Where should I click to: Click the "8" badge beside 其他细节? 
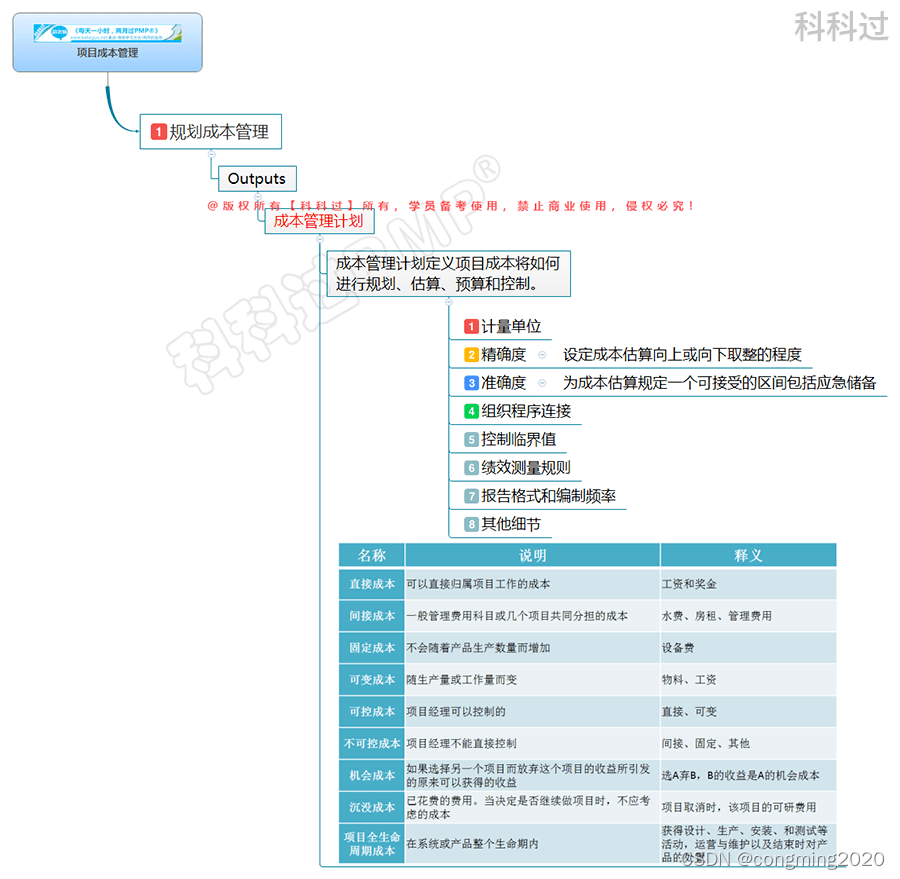click(470, 523)
